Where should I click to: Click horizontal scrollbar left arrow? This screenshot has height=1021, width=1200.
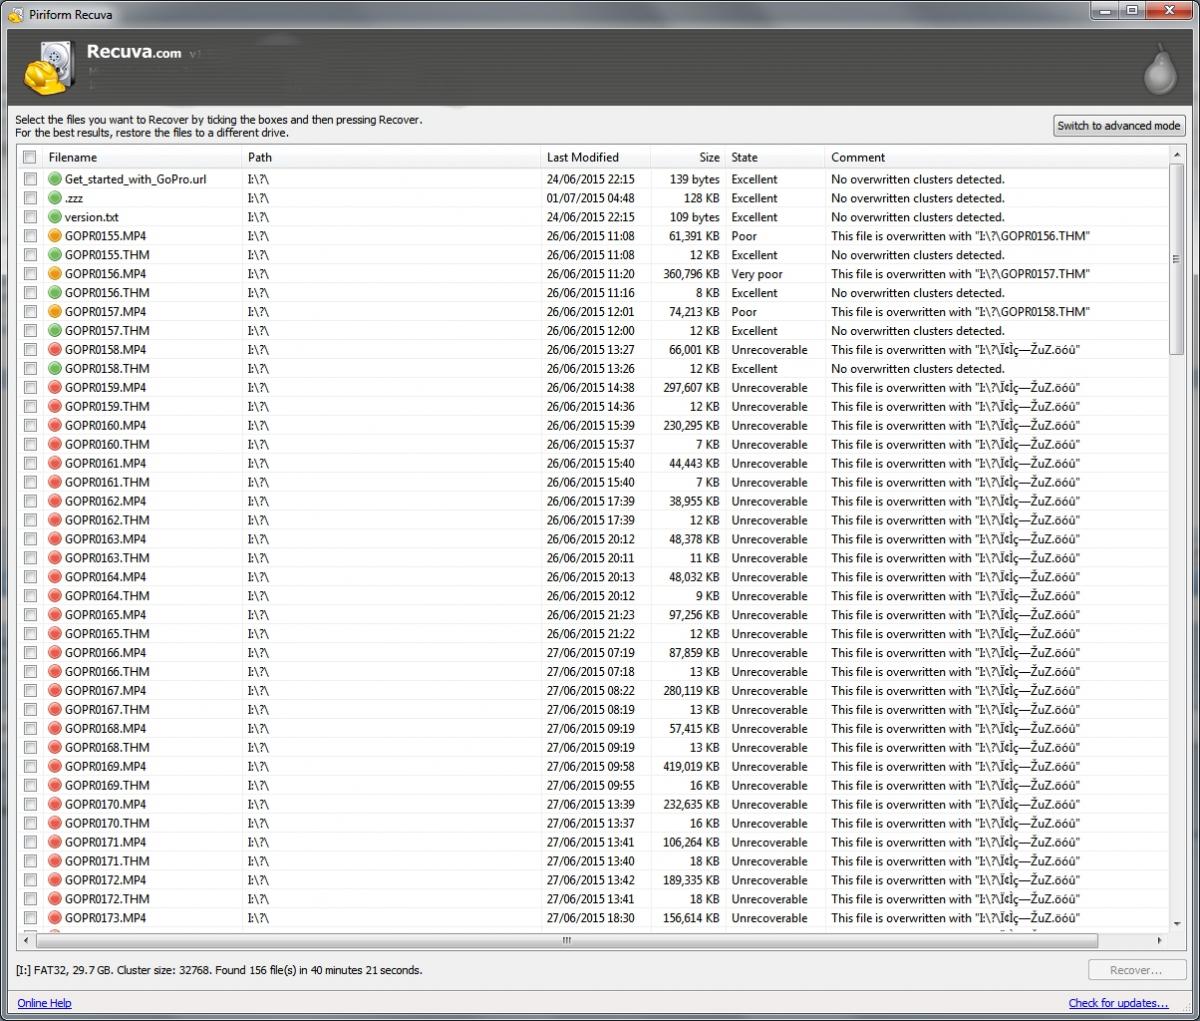(25, 941)
